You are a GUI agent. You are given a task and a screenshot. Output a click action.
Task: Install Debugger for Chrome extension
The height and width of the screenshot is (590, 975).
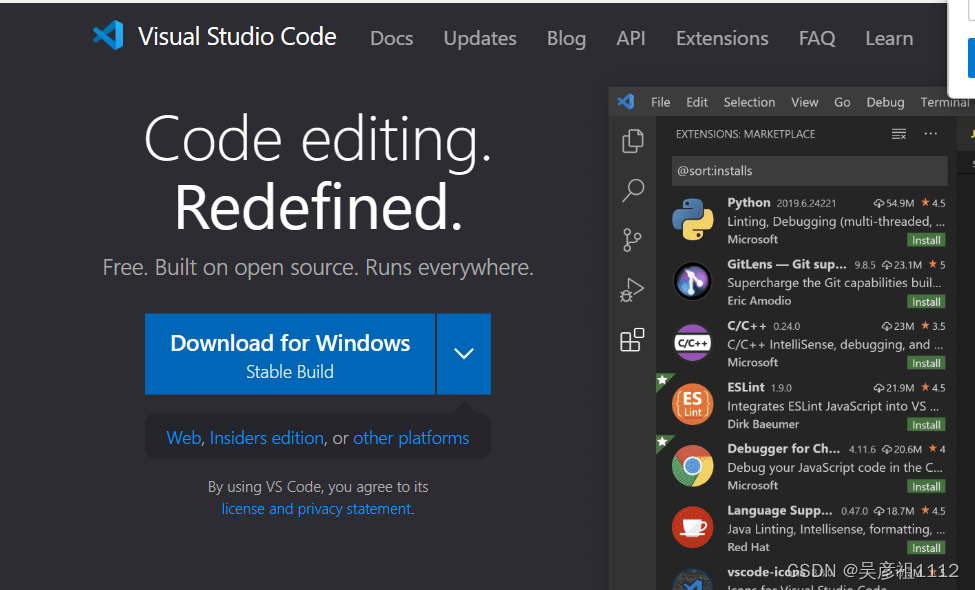(x=926, y=486)
